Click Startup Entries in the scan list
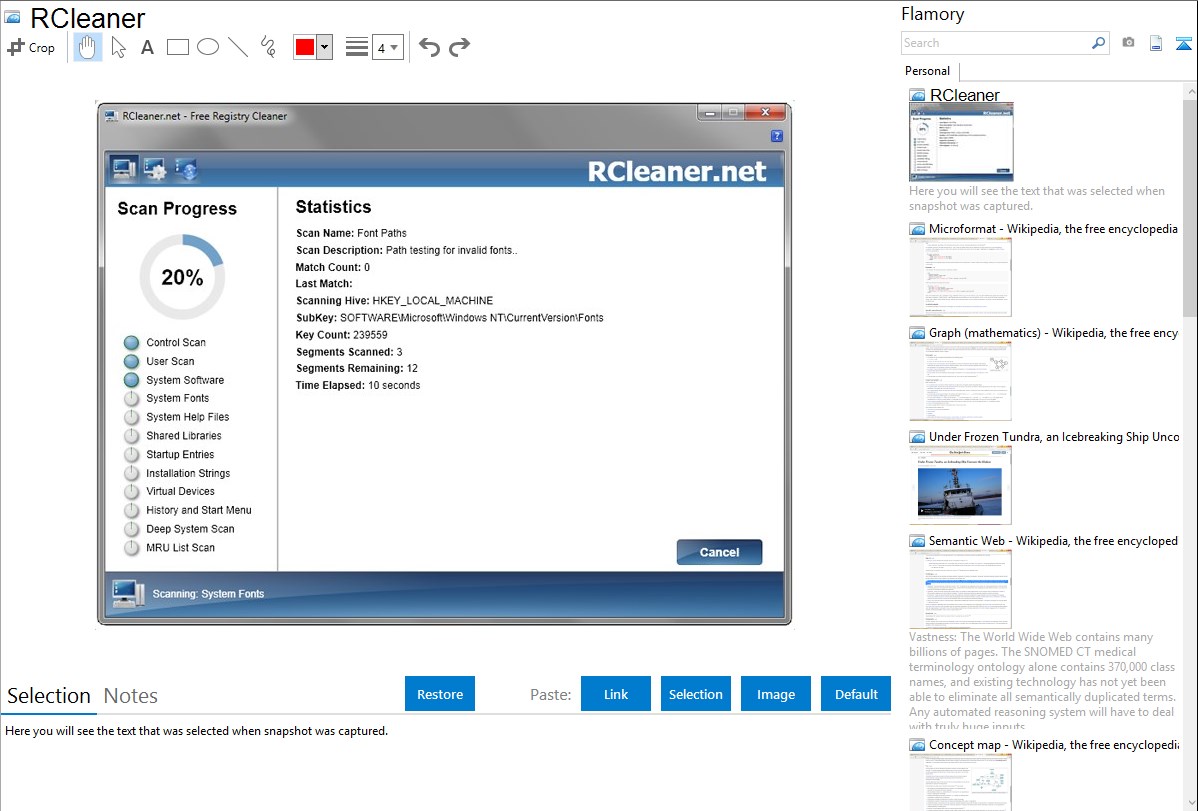 (x=180, y=454)
